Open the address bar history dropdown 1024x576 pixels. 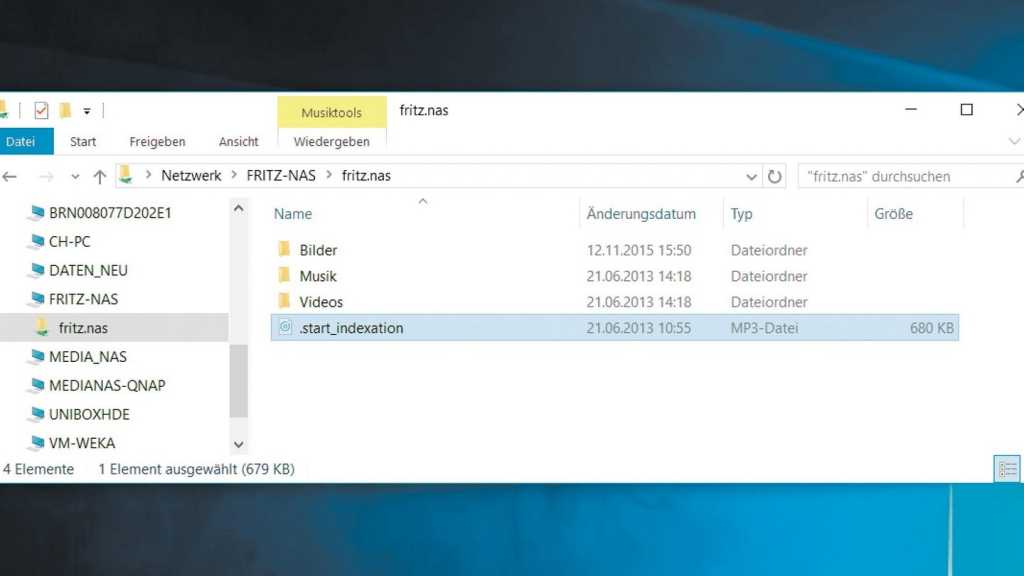click(751, 176)
